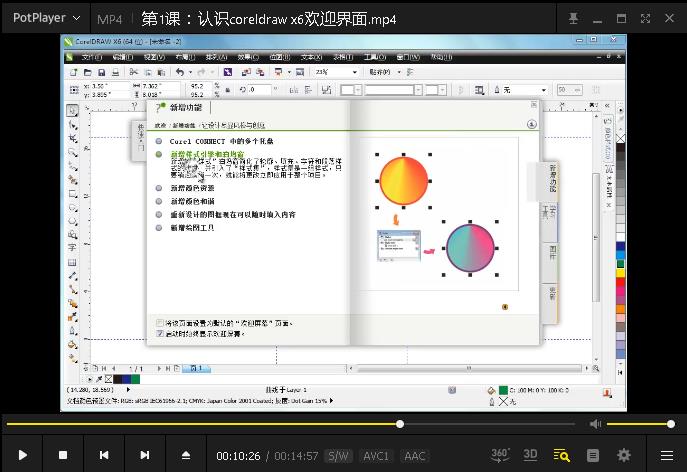The width and height of the screenshot is (687, 472).
Task: Select the Pick tool in CorelDRAW toolbox
Action: pos(73,110)
